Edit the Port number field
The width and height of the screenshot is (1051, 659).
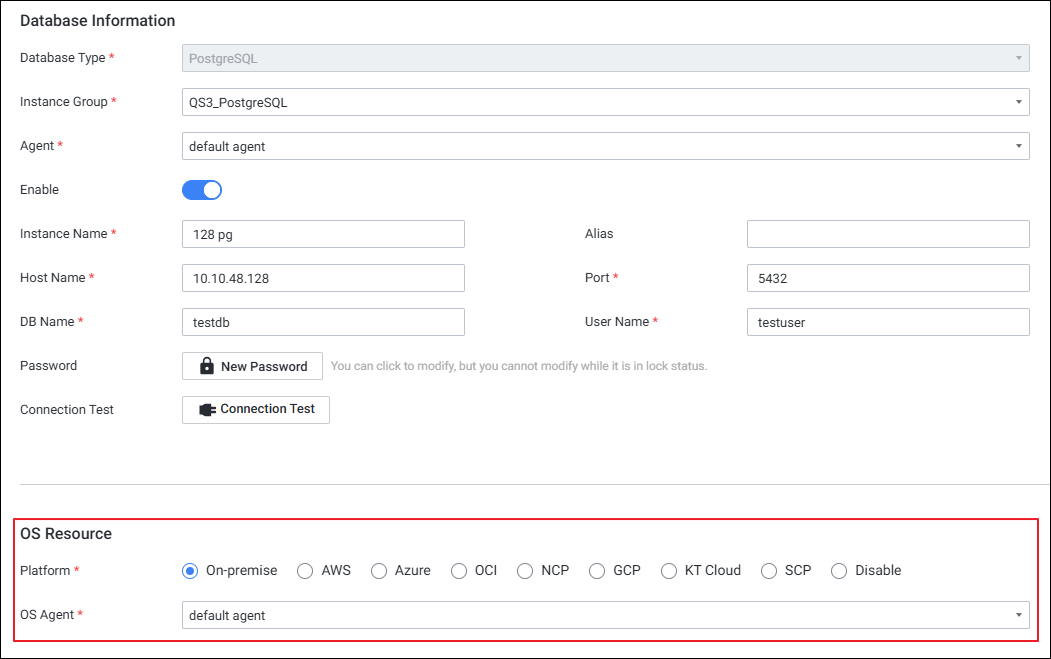pyautogui.click(x=887, y=278)
